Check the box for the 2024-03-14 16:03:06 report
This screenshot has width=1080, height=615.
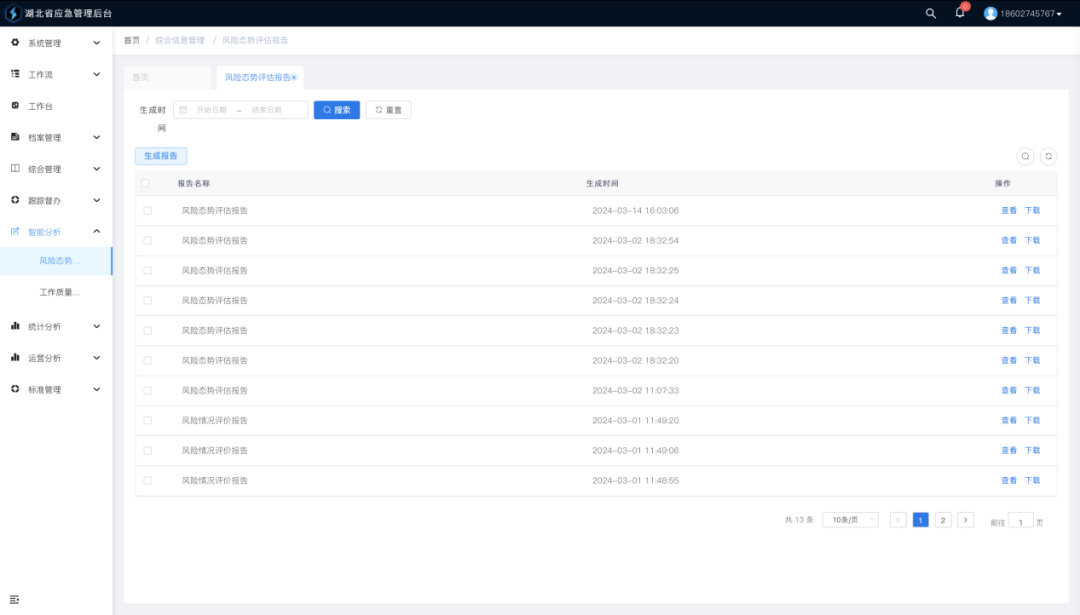click(147, 211)
